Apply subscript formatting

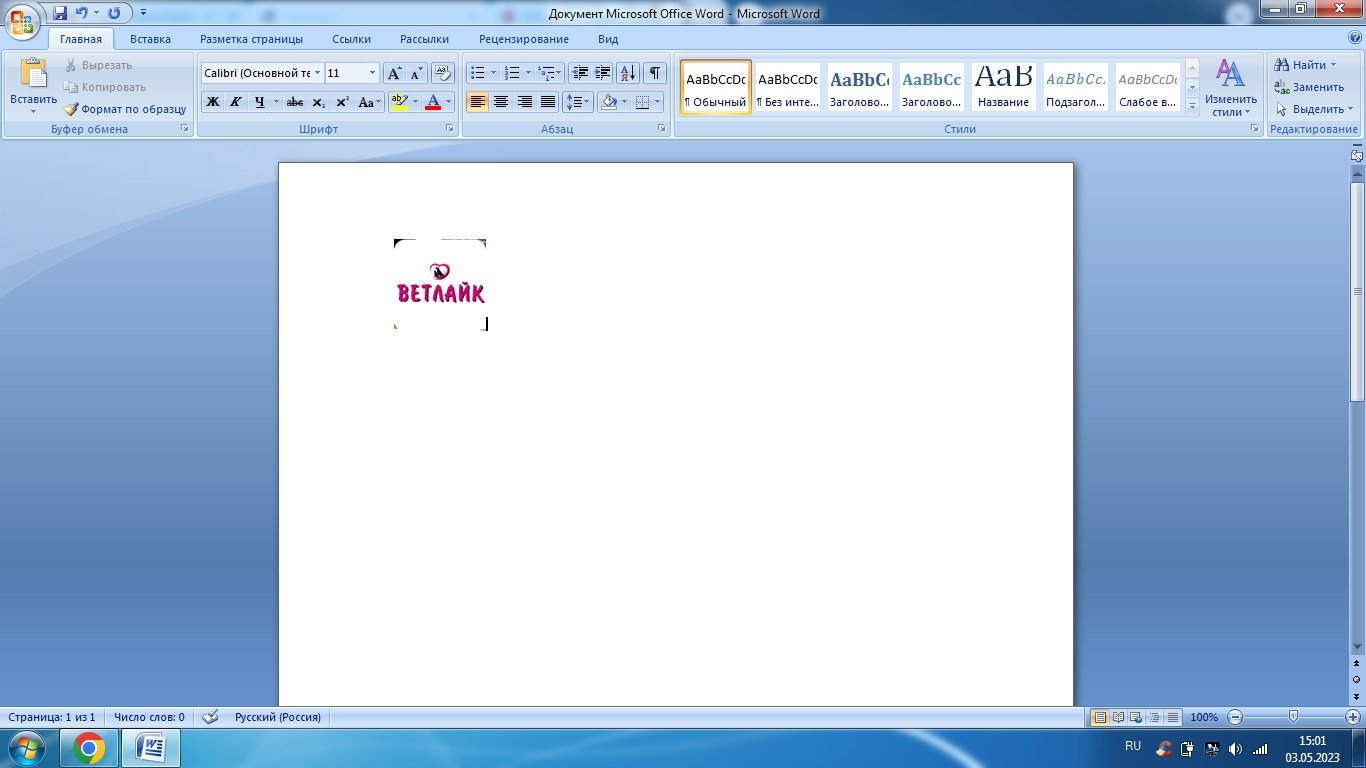(318, 102)
